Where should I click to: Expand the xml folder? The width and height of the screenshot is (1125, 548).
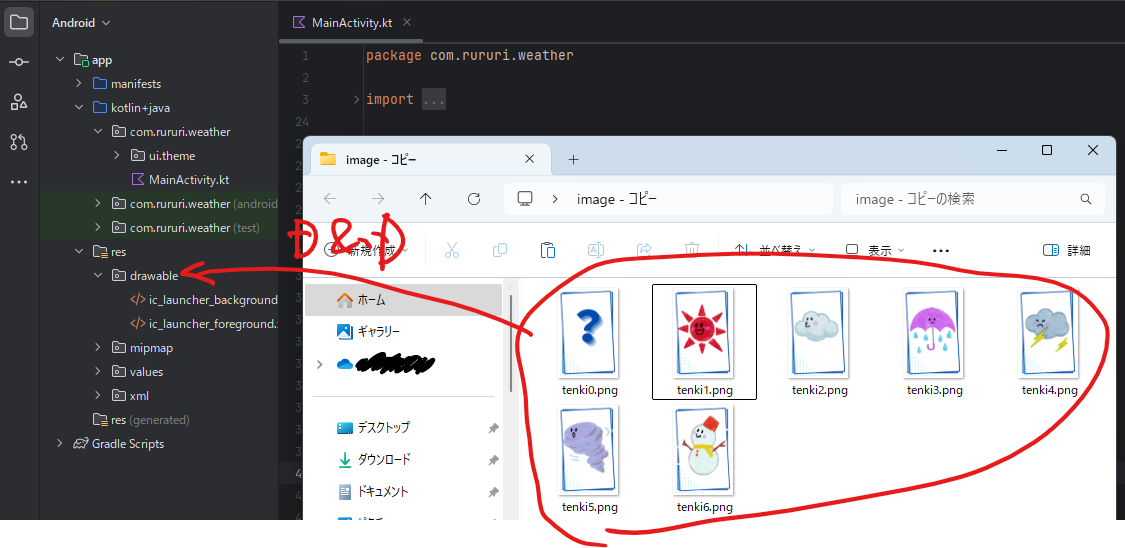tap(98, 395)
